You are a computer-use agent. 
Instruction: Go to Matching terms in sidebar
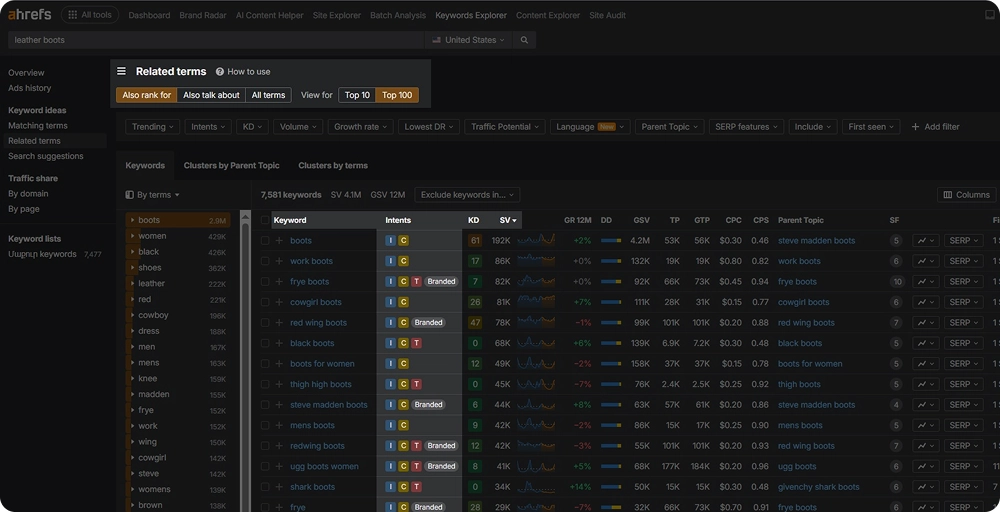coord(38,126)
